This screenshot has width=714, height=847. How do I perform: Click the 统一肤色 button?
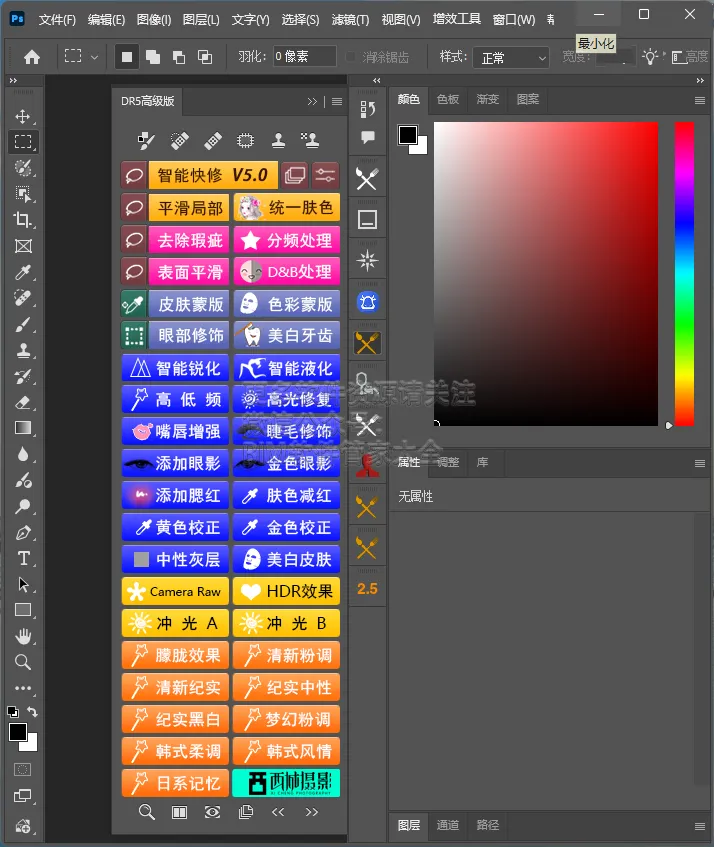point(287,207)
